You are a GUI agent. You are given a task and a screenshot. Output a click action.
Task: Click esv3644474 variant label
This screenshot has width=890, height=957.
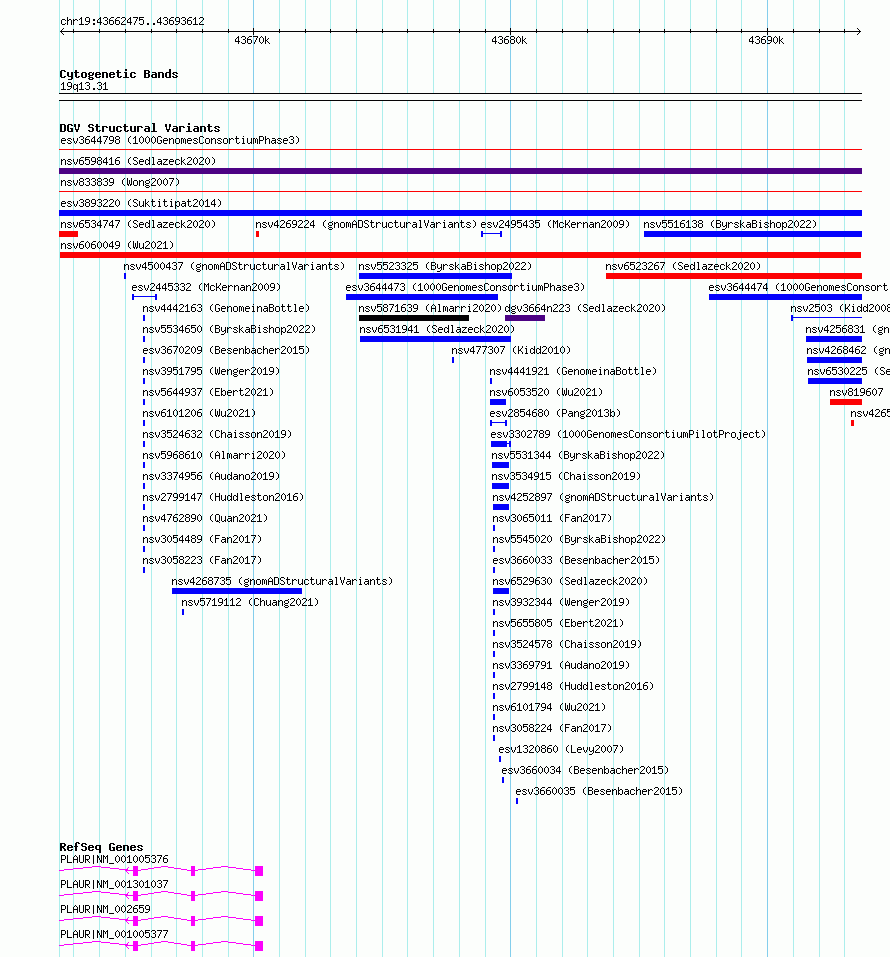pos(798,287)
